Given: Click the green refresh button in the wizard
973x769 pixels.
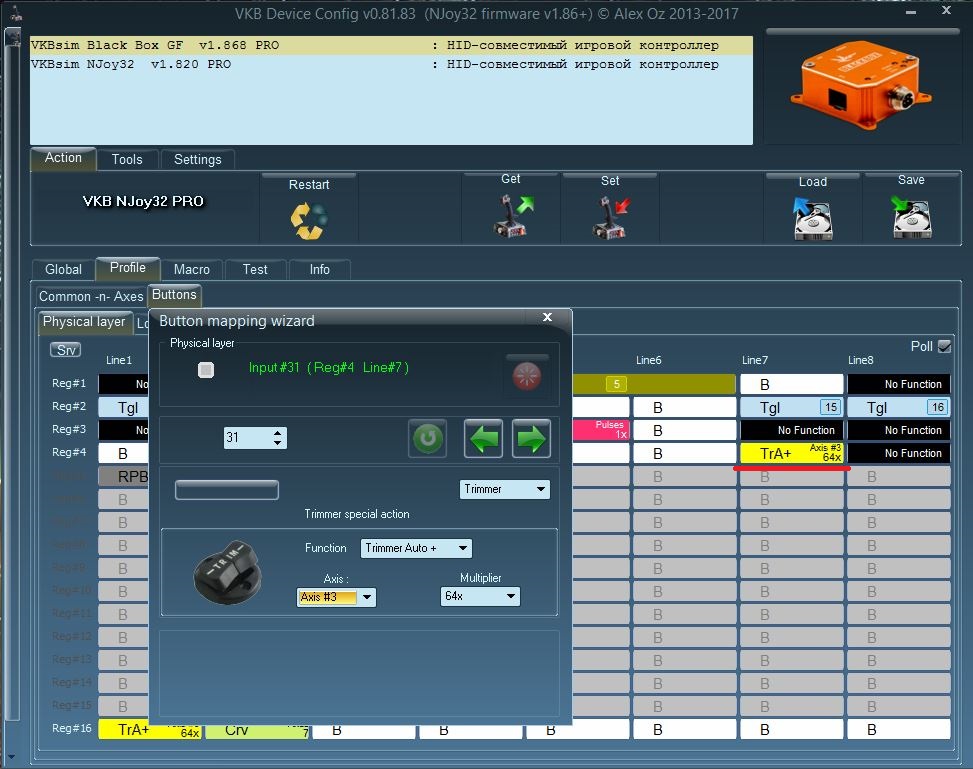Looking at the screenshot, I should point(428,439).
